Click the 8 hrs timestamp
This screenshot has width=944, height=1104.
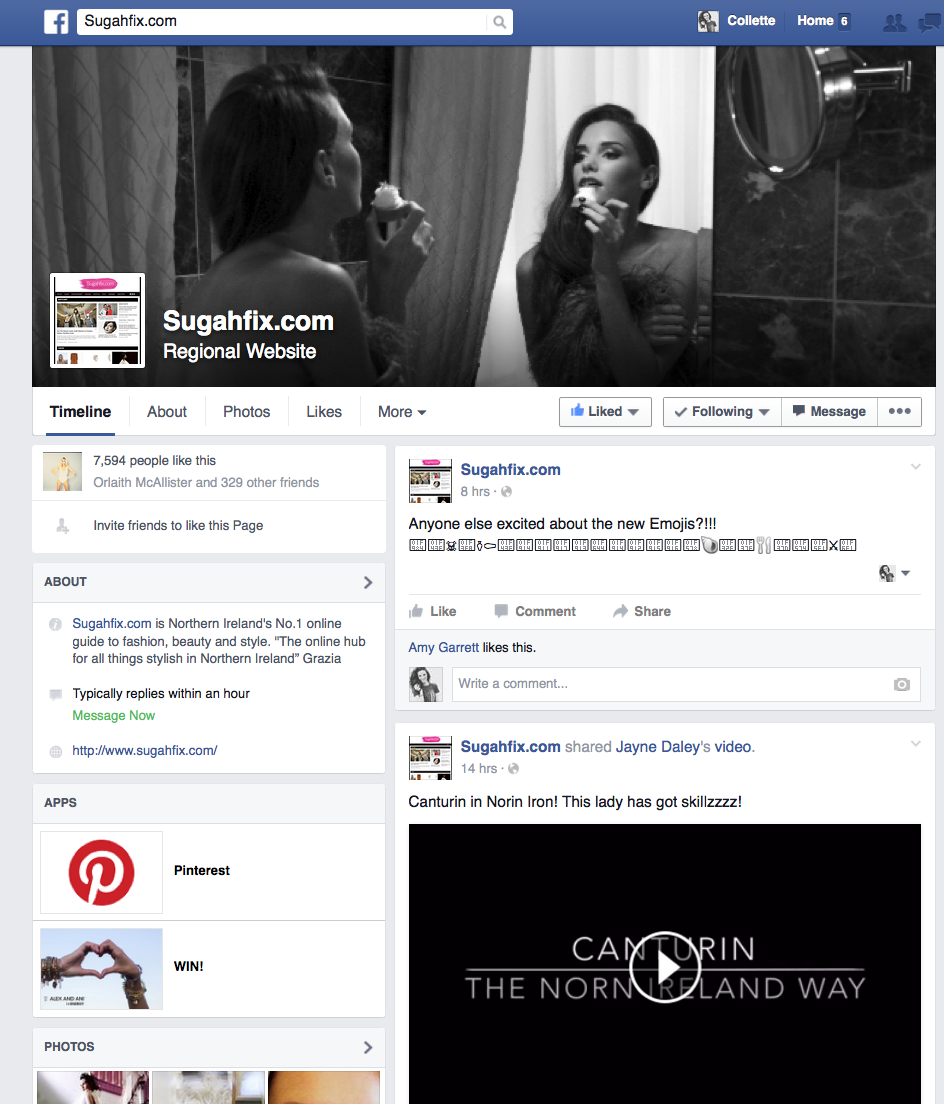[475, 491]
